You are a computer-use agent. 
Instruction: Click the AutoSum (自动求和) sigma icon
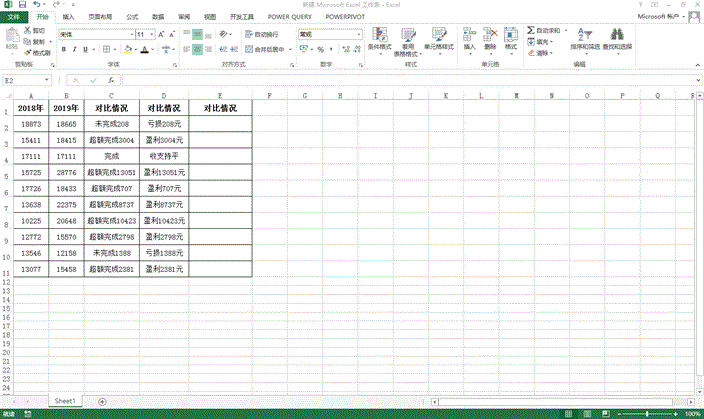(x=530, y=31)
